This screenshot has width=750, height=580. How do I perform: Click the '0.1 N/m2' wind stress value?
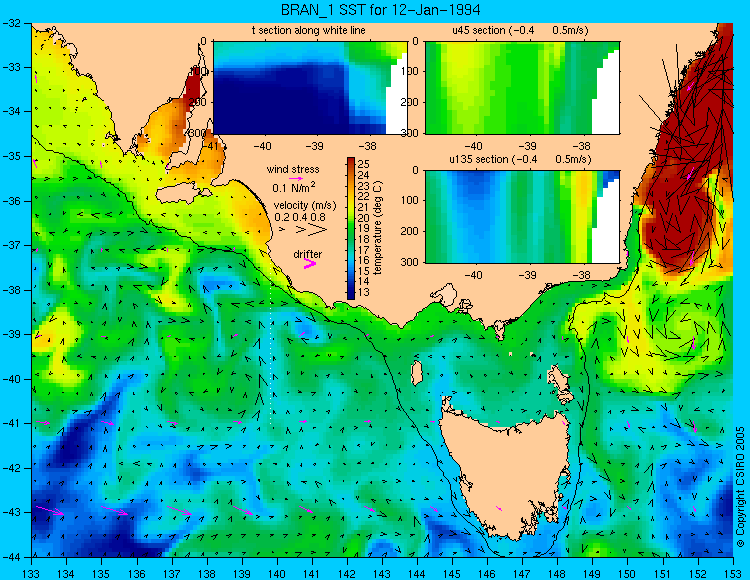[x=294, y=187]
